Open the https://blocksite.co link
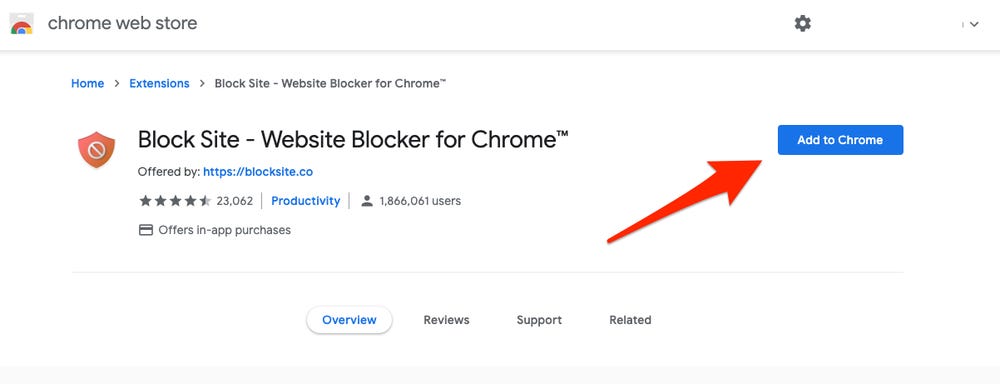 (x=258, y=172)
